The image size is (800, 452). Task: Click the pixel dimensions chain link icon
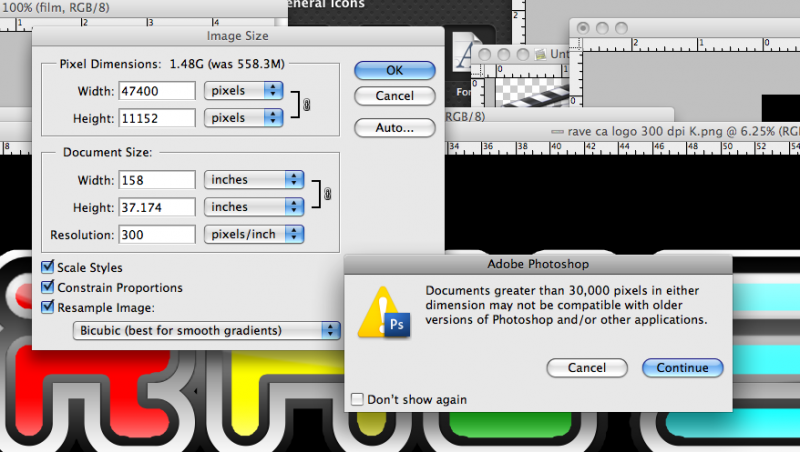coord(307,105)
